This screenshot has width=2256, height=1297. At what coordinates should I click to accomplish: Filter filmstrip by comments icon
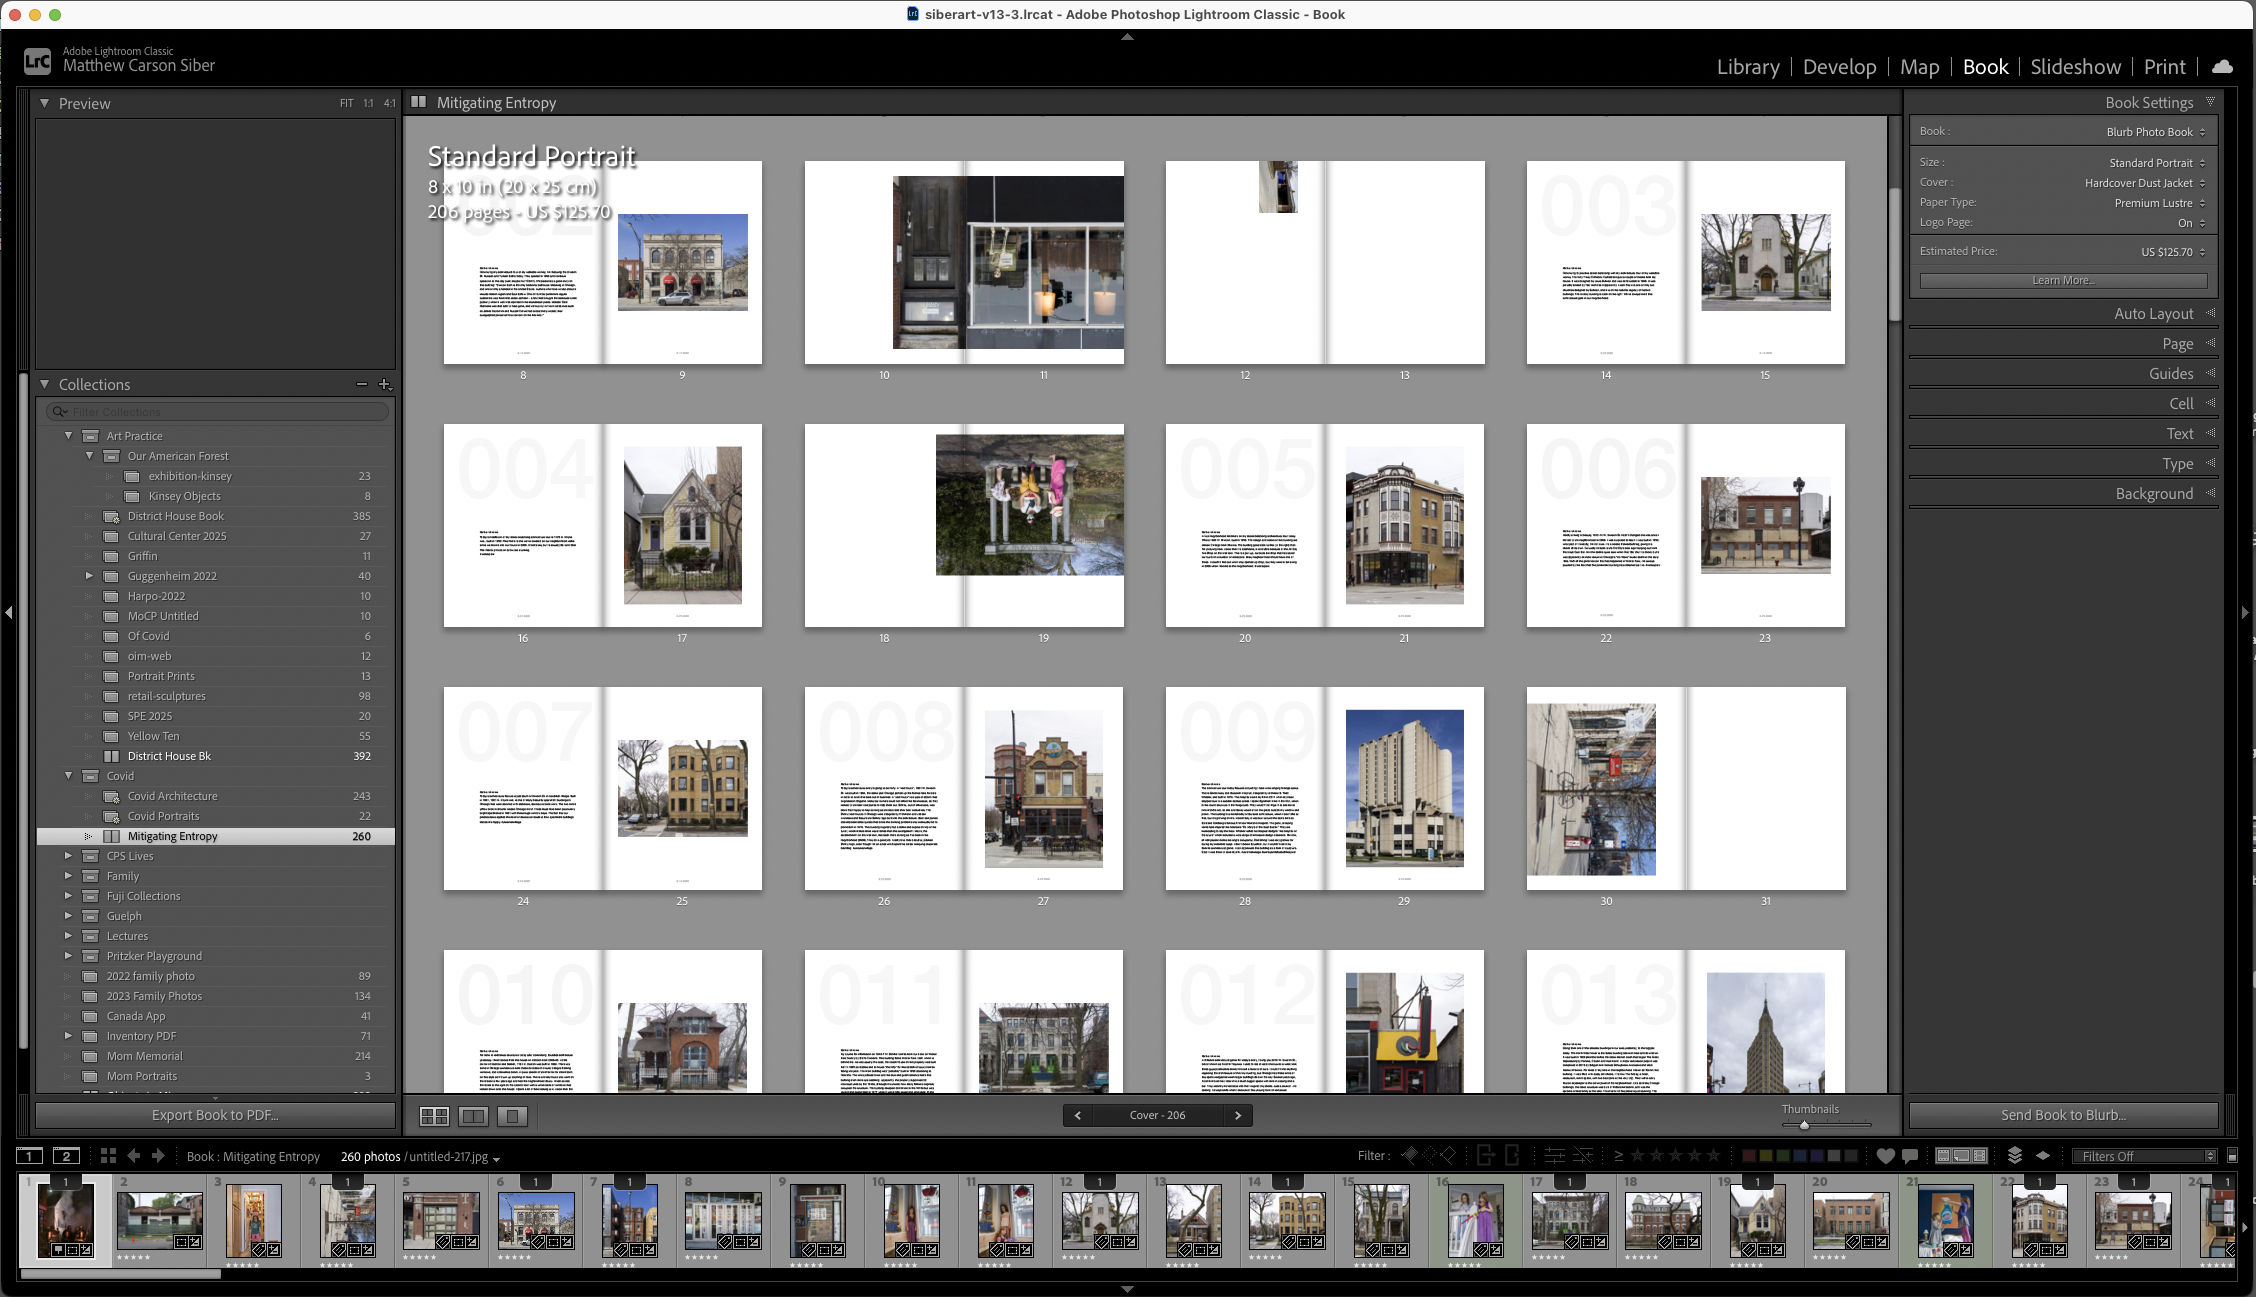click(x=1910, y=1156)
